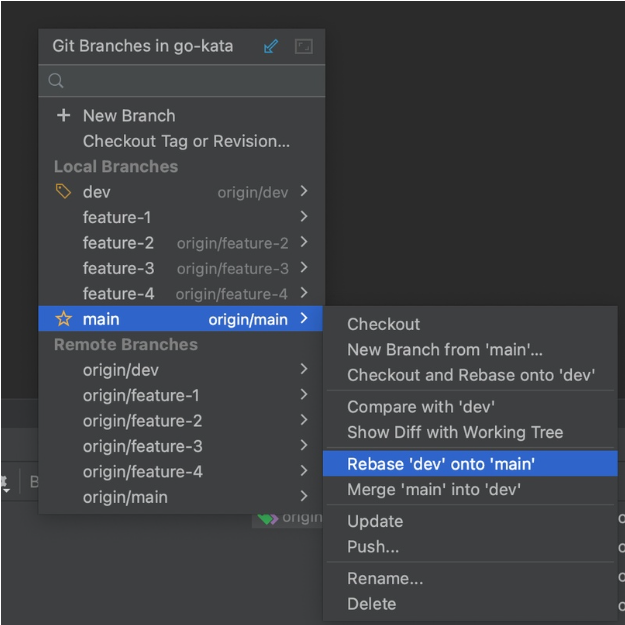Click the magnifier search icon
Viewport: 625px width, 625px height.
(x=57, y=81)
